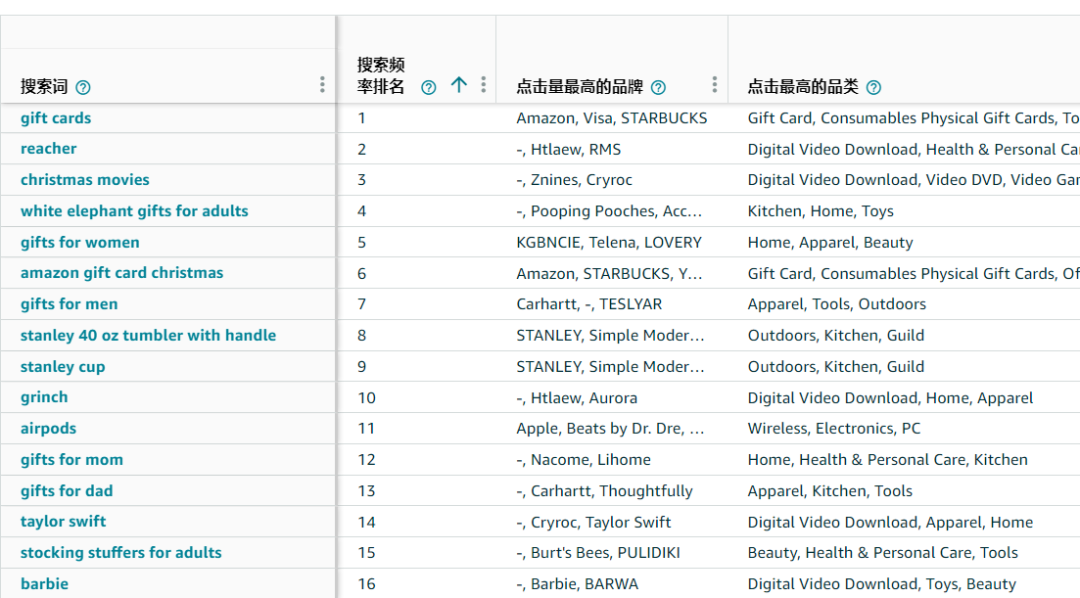Click the 'barbie' search term link
This screenshot has height=598, width=1080.
[44, 583]
